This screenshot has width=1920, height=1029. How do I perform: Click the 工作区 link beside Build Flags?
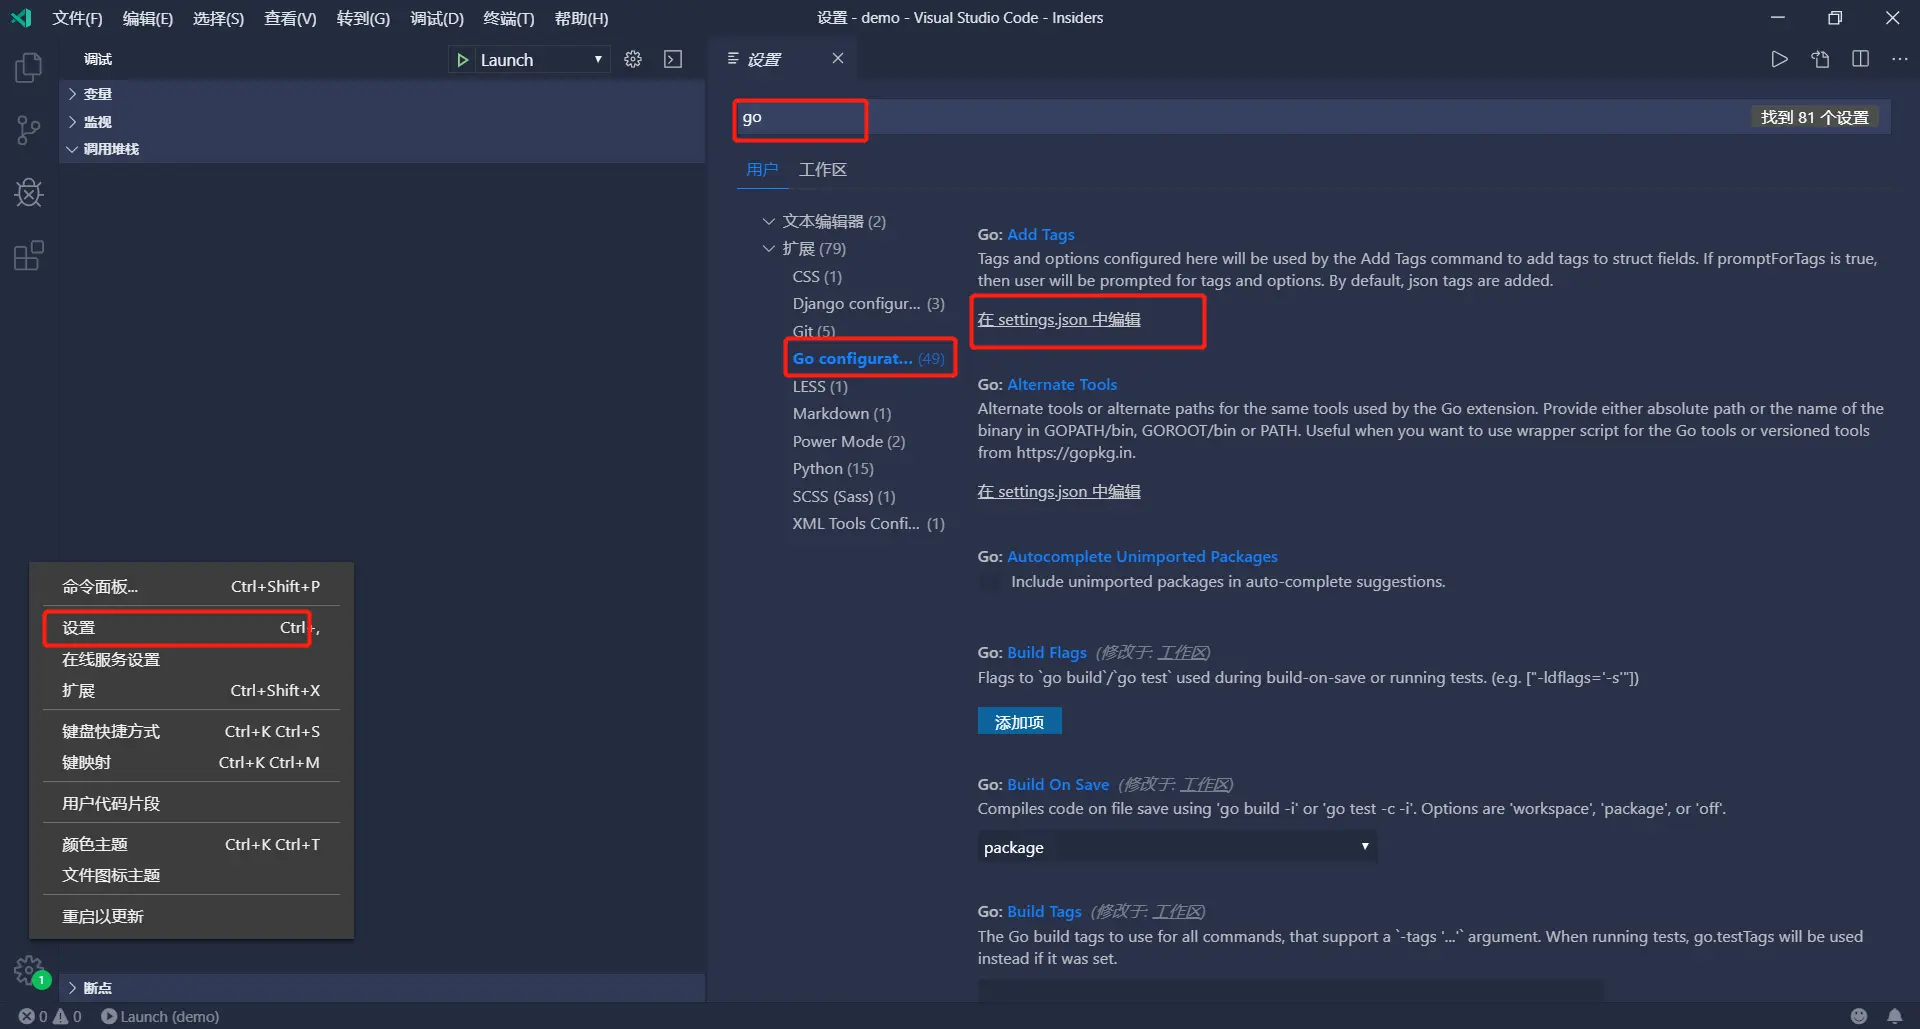1183,653
